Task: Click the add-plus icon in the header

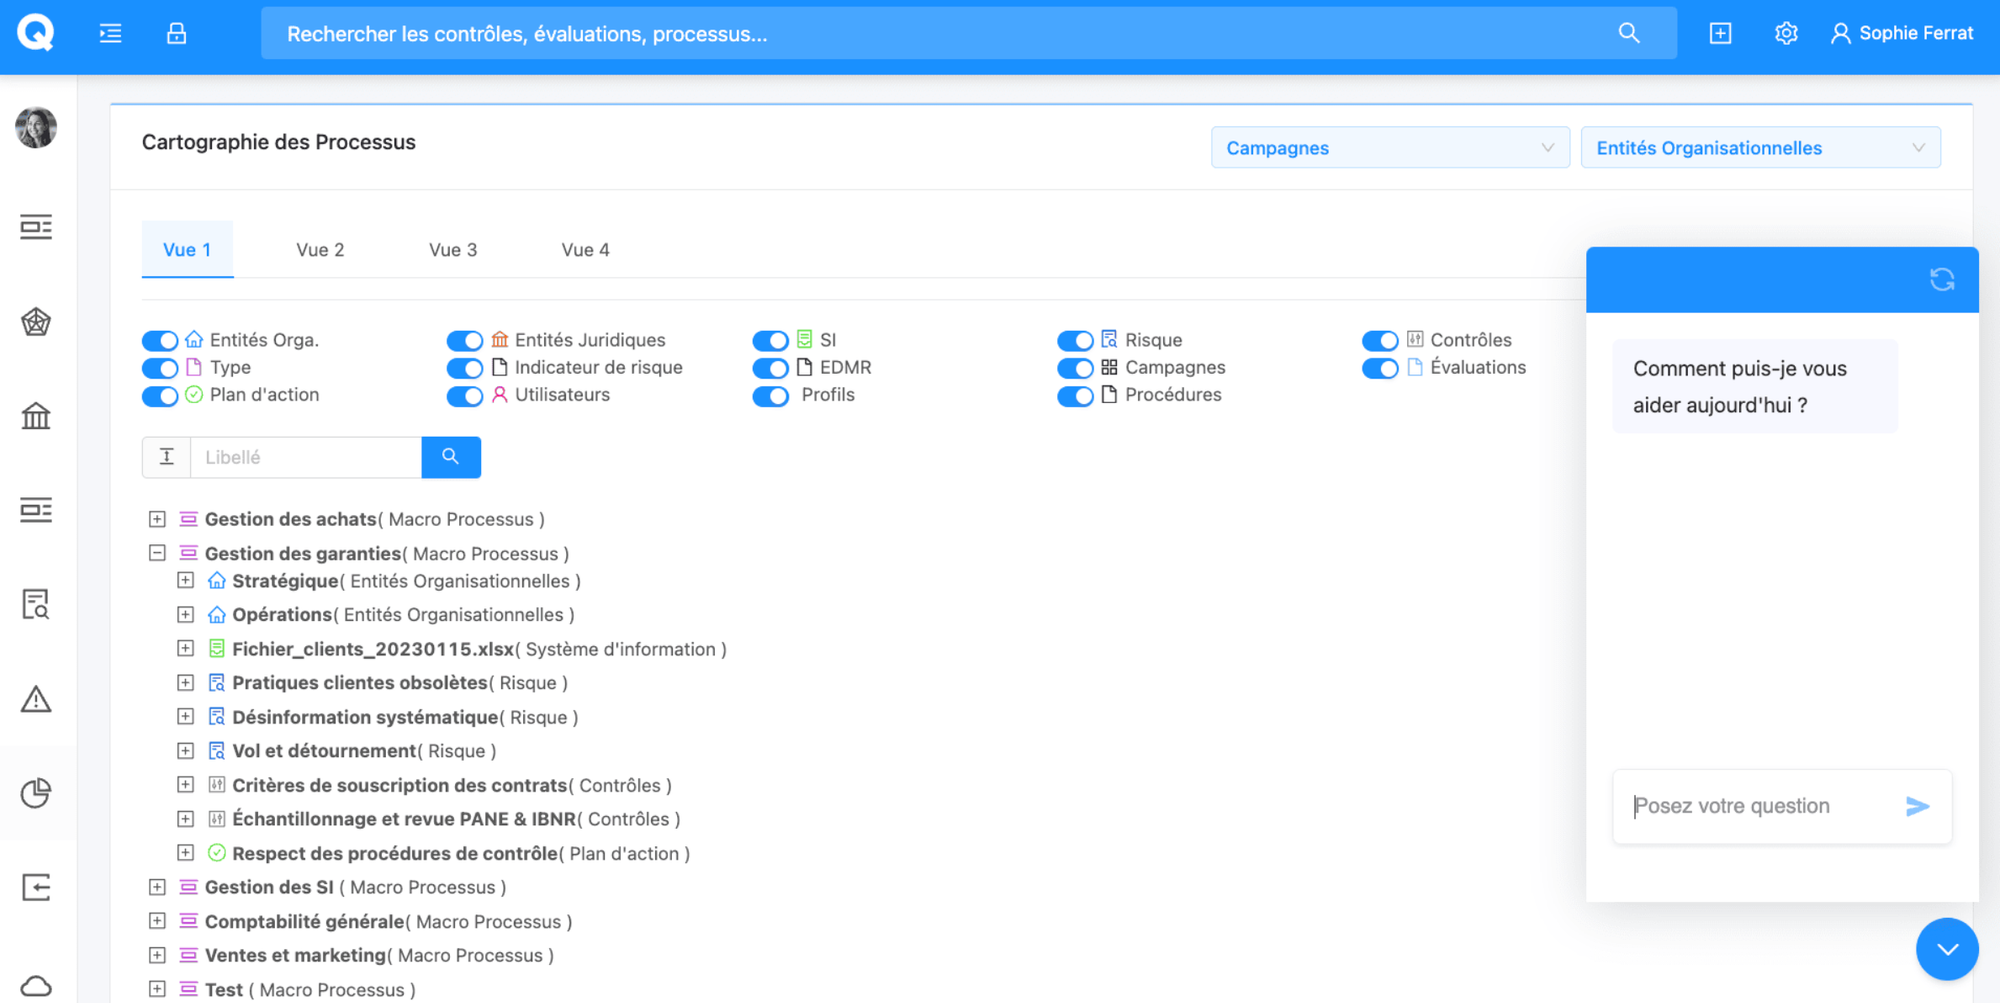Action: click(x=1720, y=34)
